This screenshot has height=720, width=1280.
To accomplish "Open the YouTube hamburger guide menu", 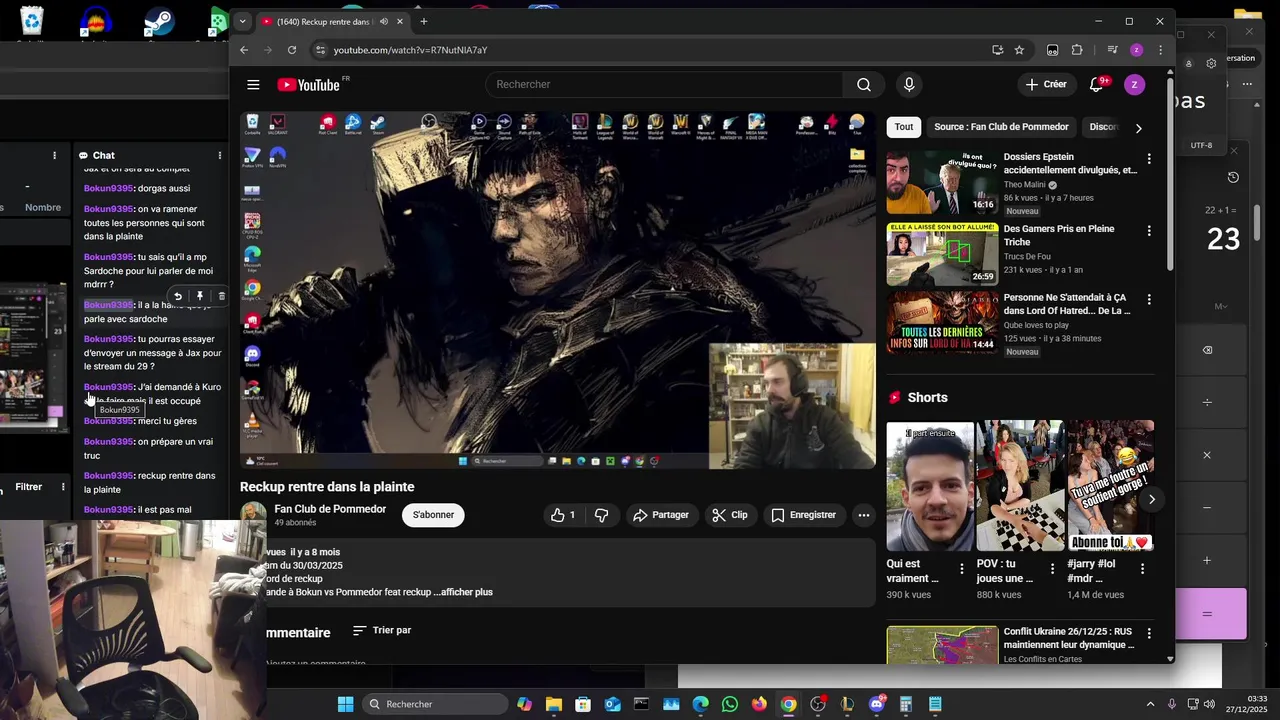I will (x=253, y=85).
